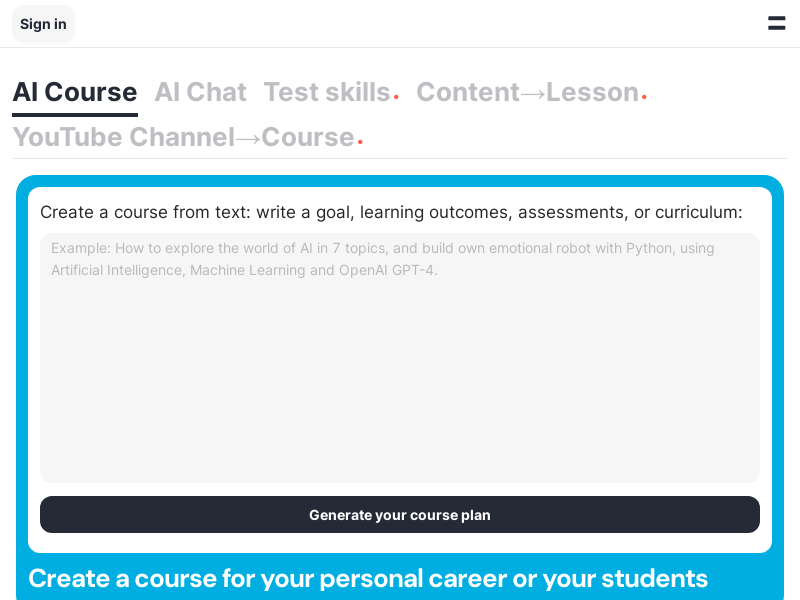
Task: Click the "Create a course for your personal career" heading
Action: coord(368,578)
